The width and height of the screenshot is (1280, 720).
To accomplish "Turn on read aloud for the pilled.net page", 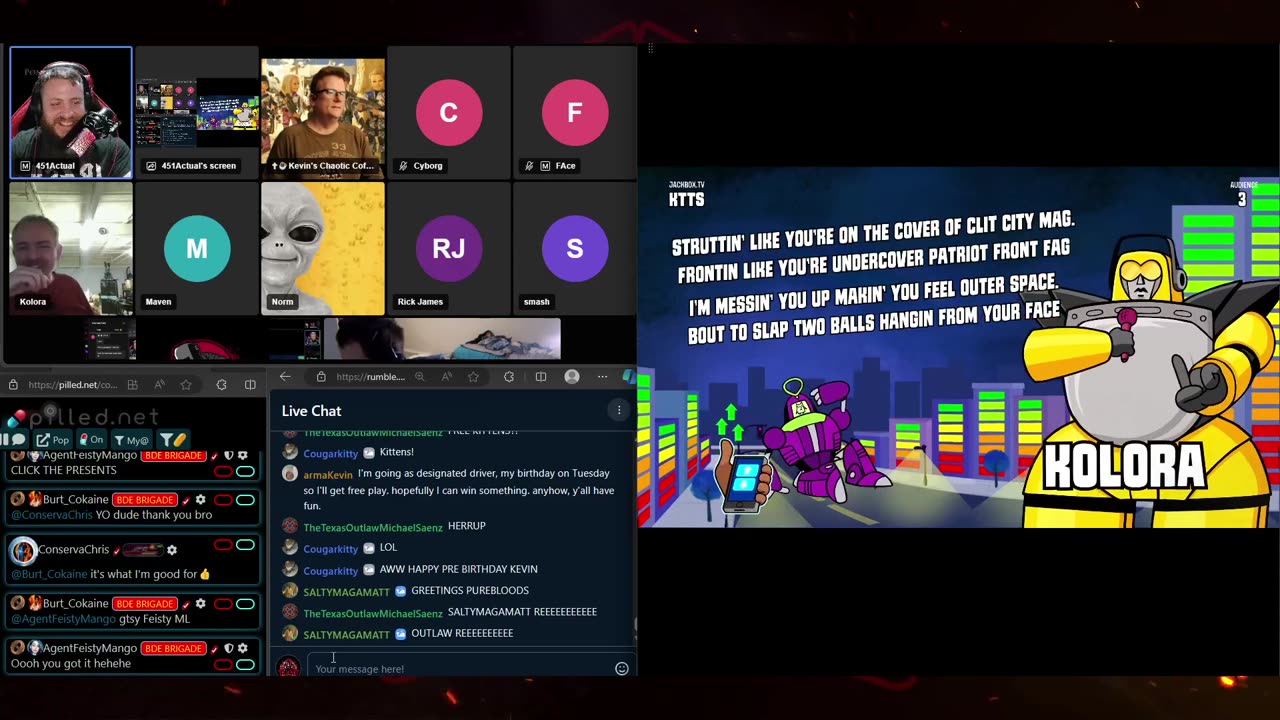I will [x=159, y=385].
